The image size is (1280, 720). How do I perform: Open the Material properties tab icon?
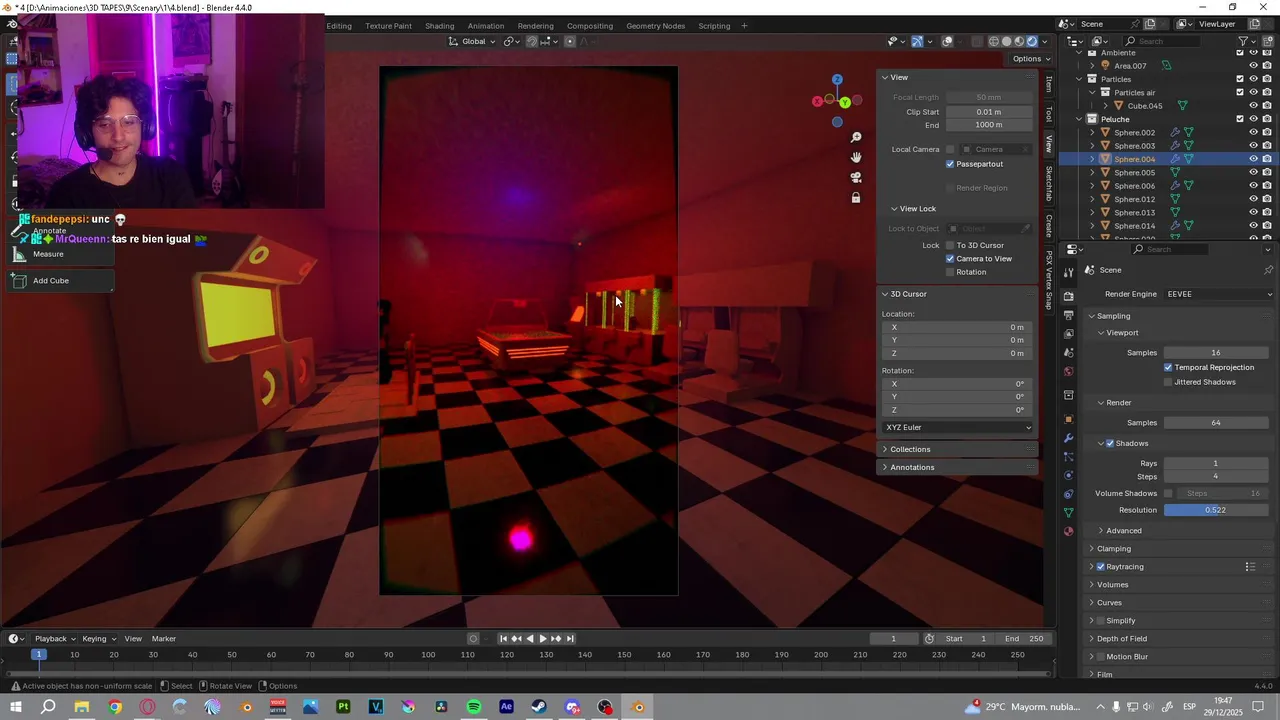pos(1068,532)
